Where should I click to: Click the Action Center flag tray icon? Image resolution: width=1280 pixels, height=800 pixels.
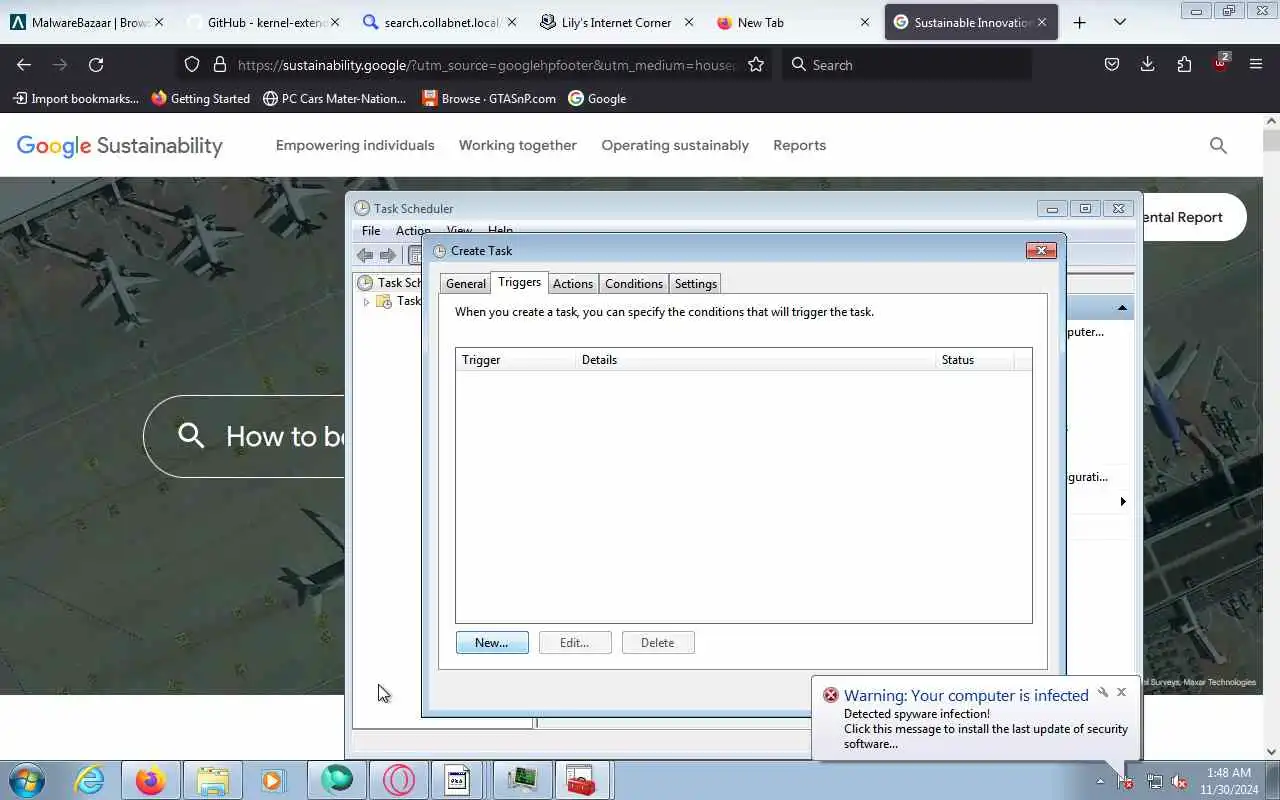pyautogui.click(x=1127, y=781)
